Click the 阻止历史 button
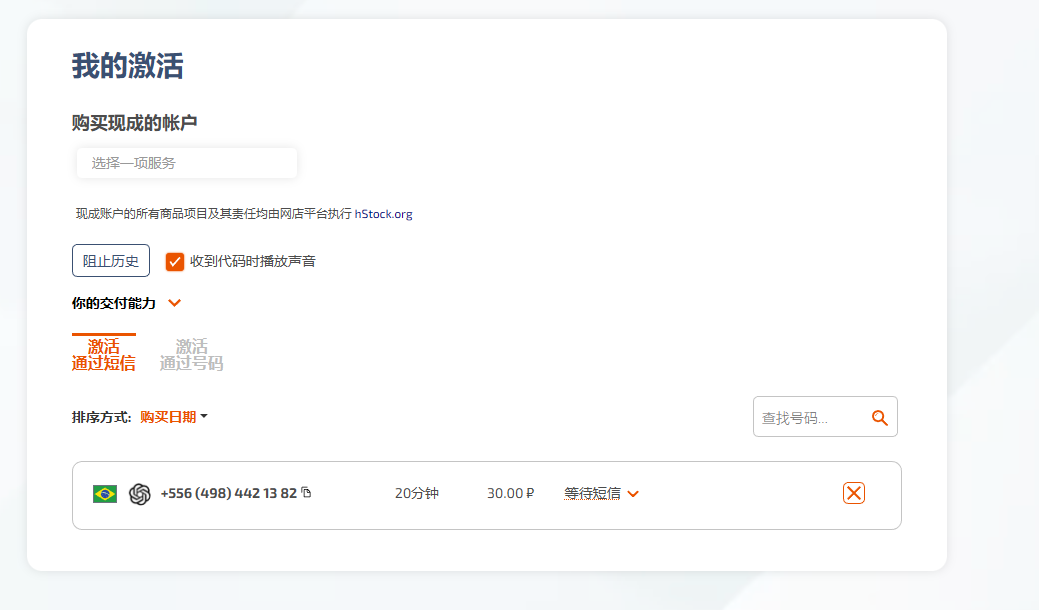This screenshot has height=610, width=1039. point(111,261)
